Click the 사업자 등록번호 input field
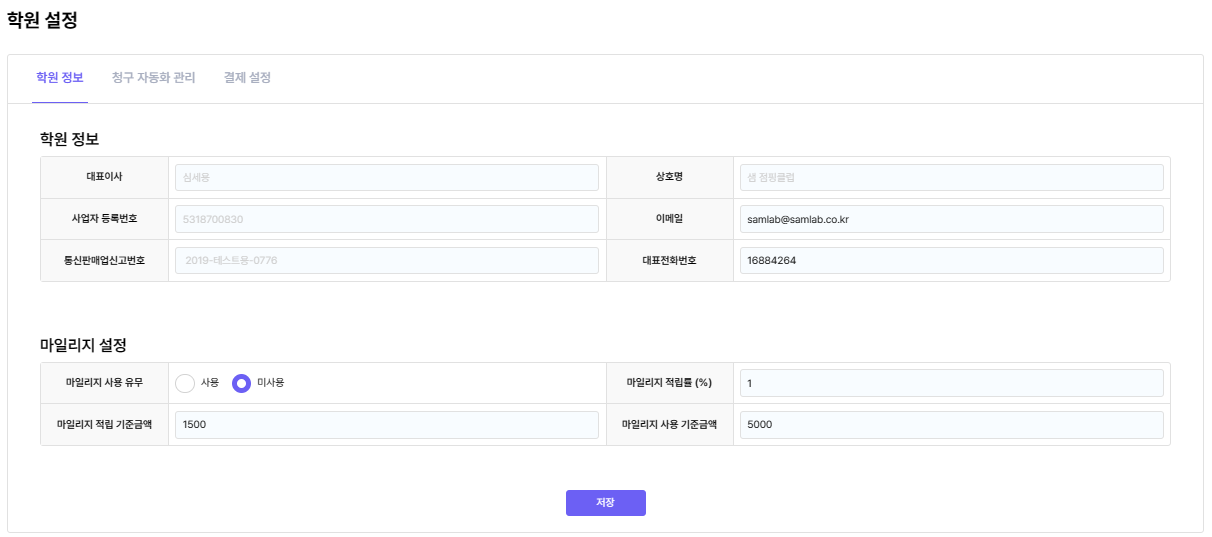The width and height of the screenshot is (1212, 537). coord(387,219)
